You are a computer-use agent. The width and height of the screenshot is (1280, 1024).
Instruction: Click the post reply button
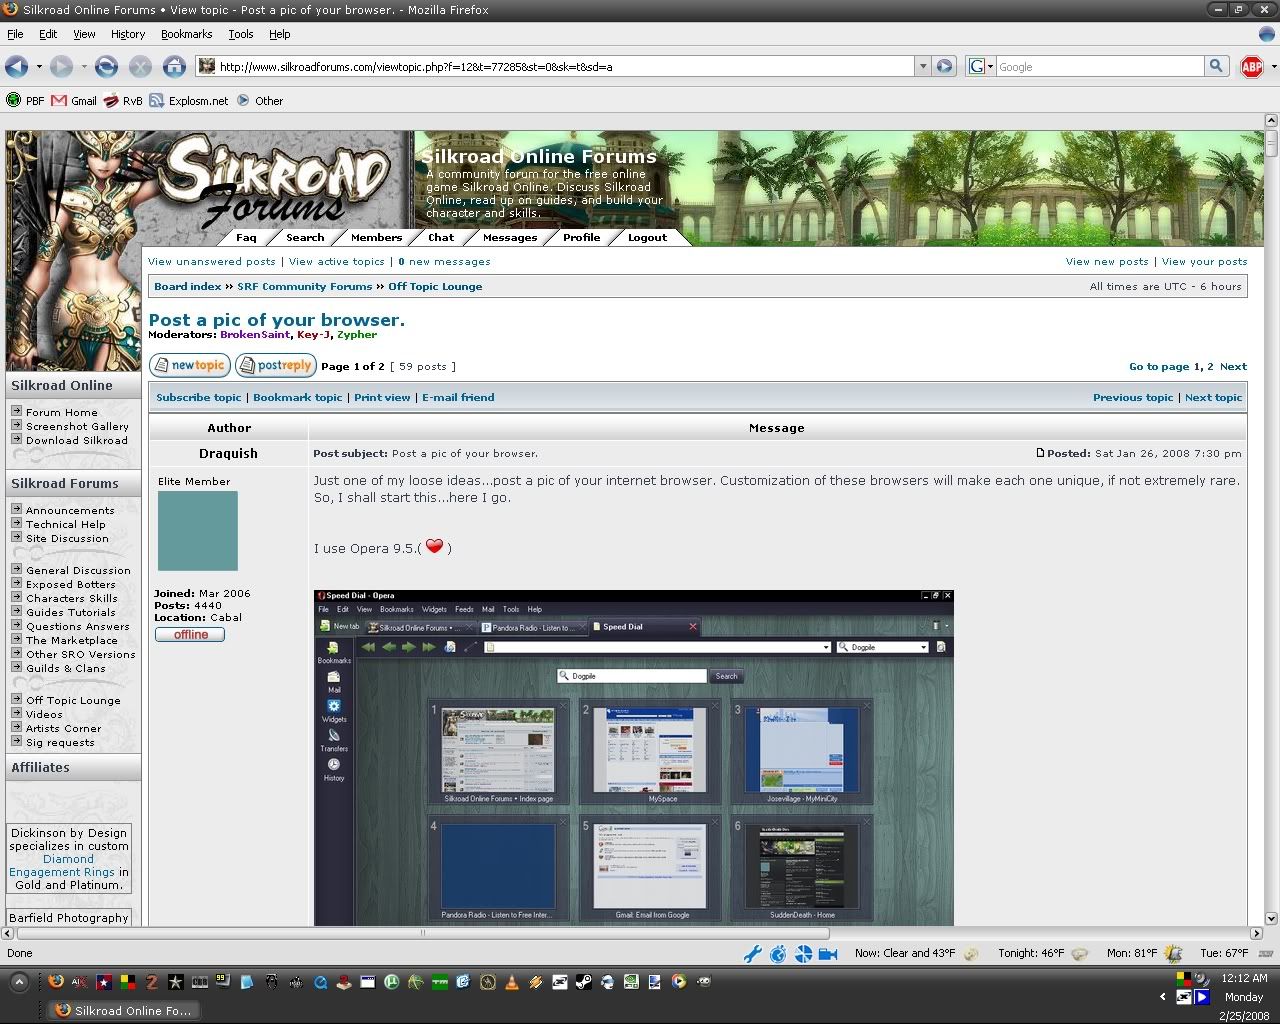click(276, 366)
